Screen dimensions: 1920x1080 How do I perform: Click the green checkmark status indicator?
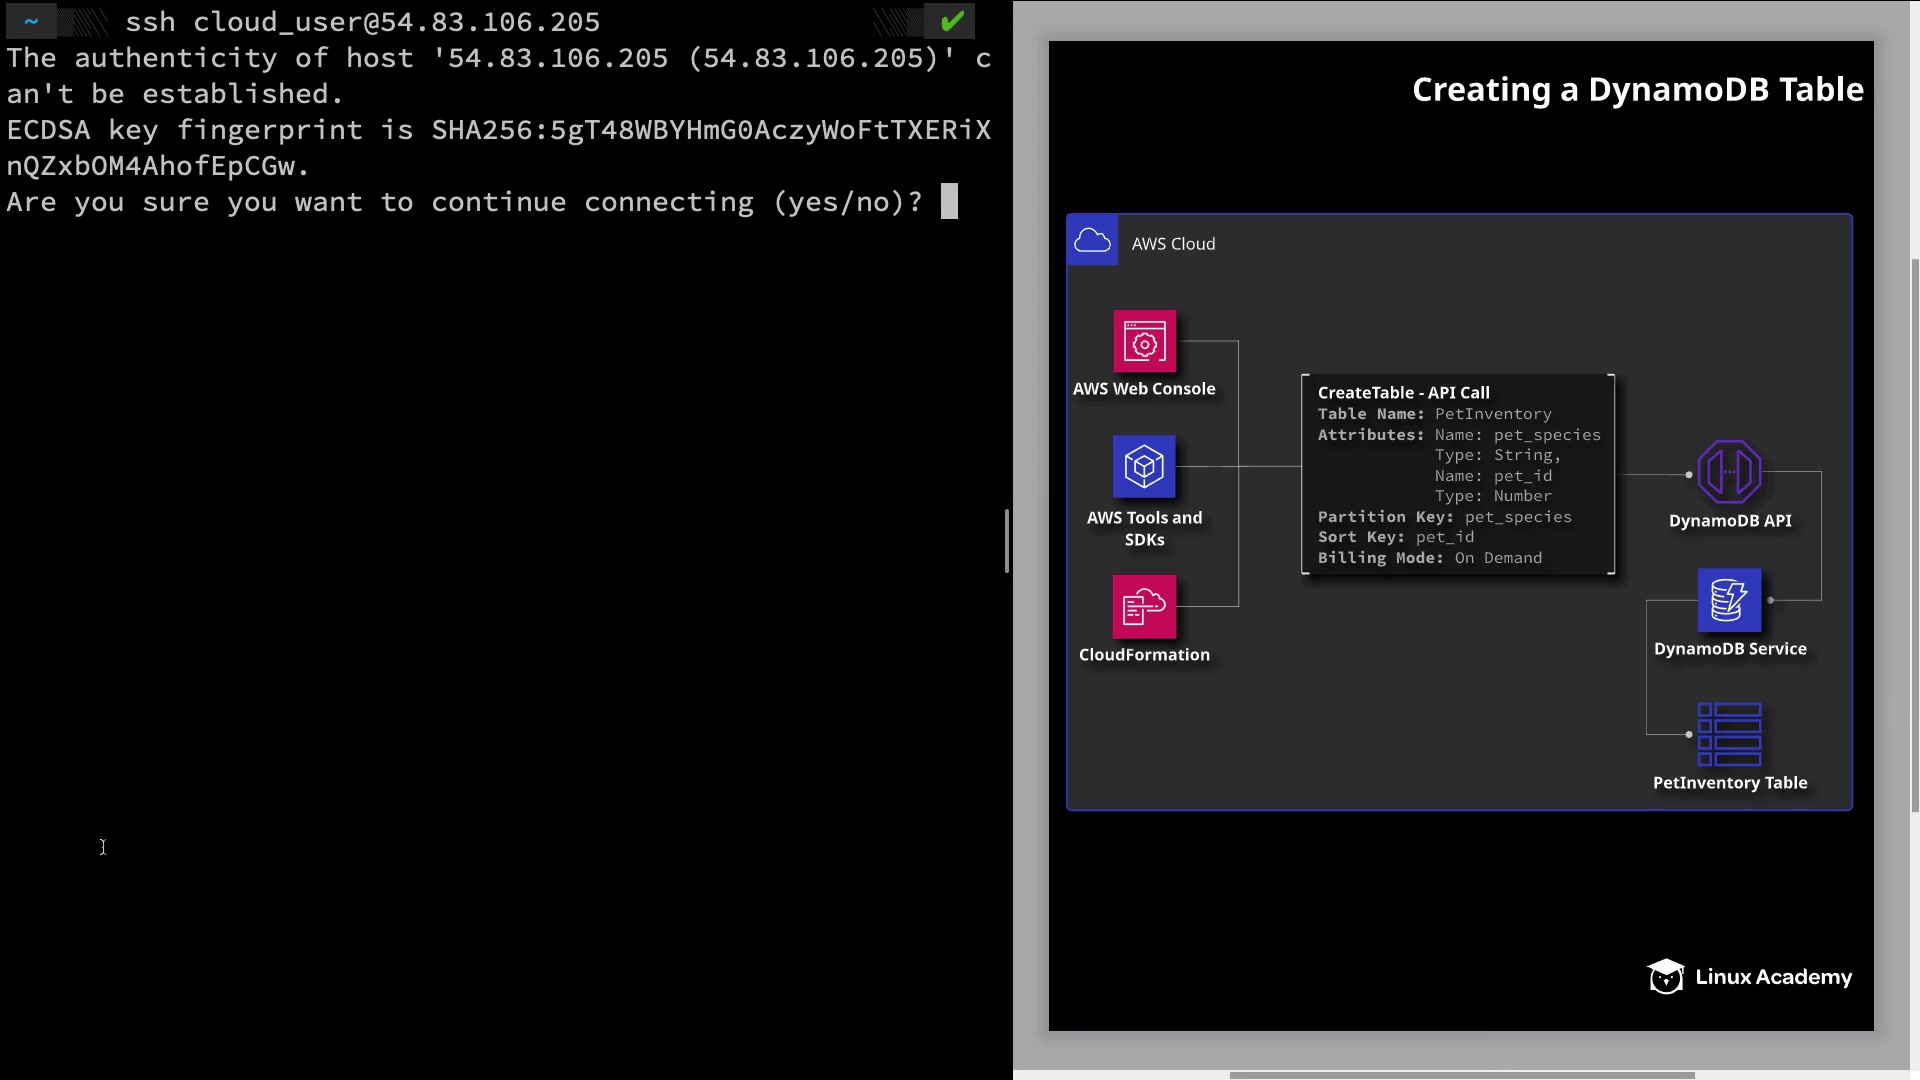point(951,21)
